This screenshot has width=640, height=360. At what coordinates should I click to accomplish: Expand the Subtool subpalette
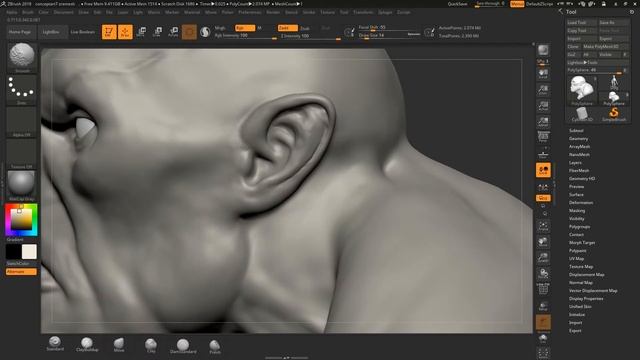coord(576,131)
